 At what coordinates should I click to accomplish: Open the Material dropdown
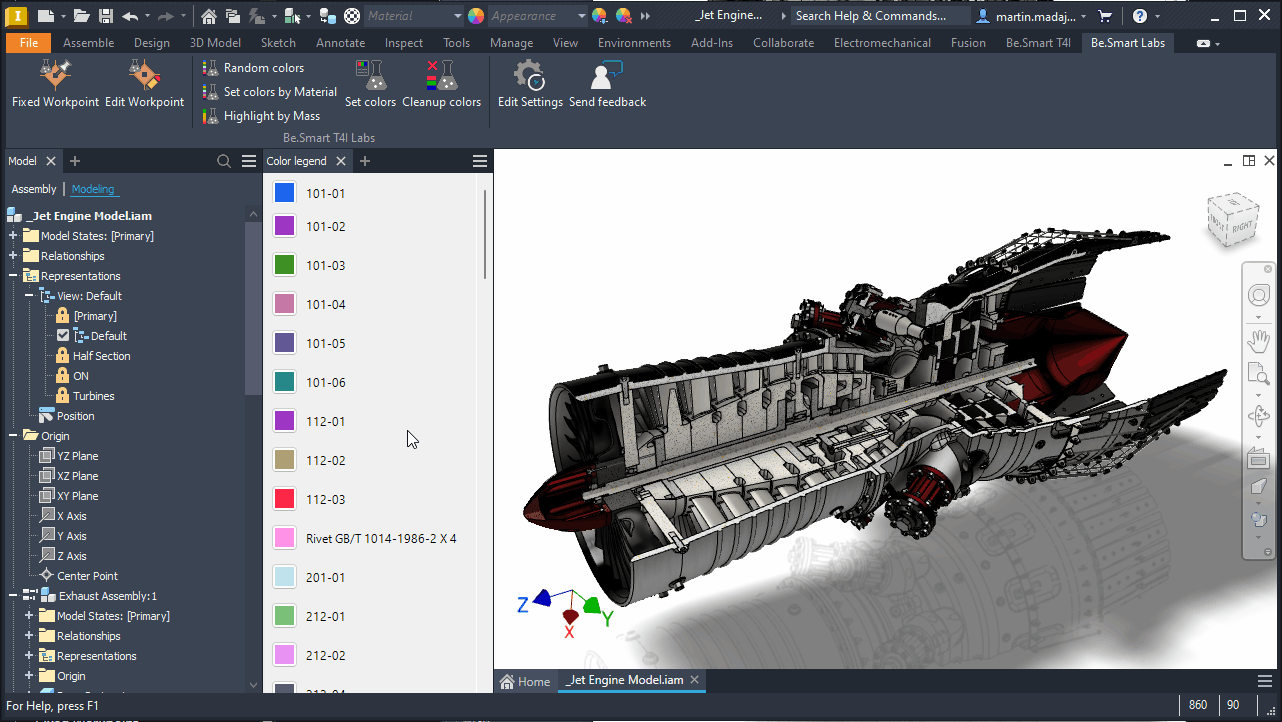[457, 16]
